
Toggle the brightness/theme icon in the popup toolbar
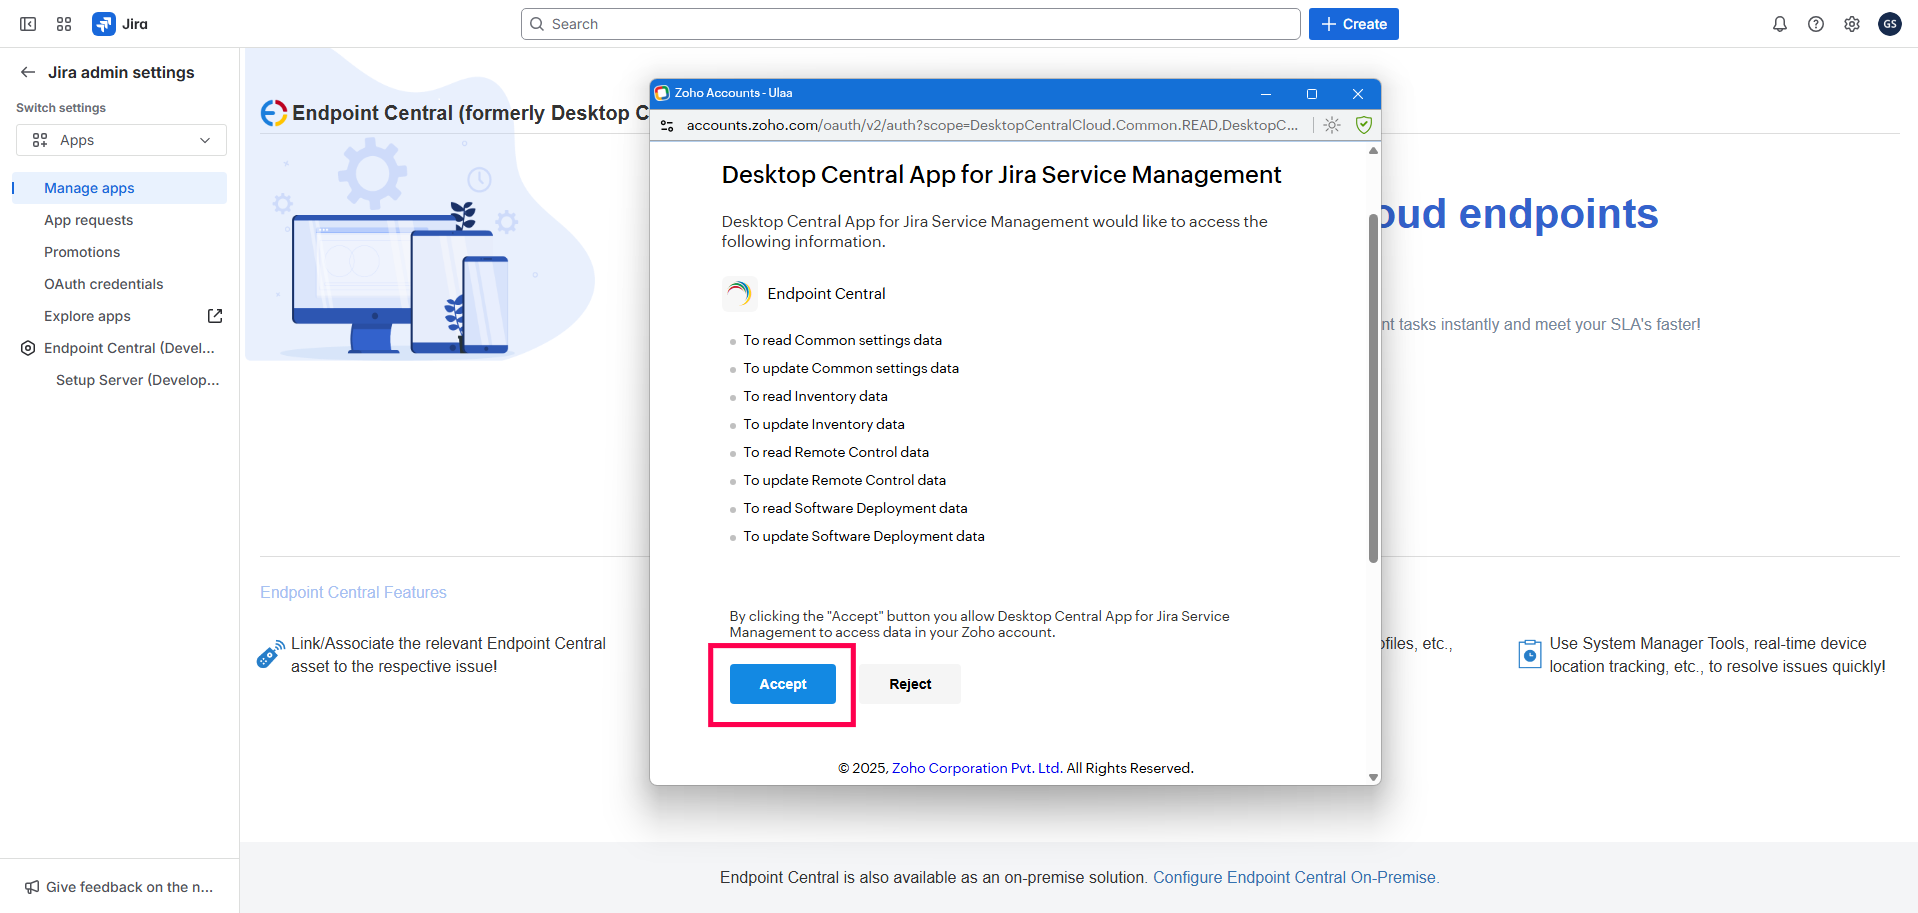tap(1332, 125)
